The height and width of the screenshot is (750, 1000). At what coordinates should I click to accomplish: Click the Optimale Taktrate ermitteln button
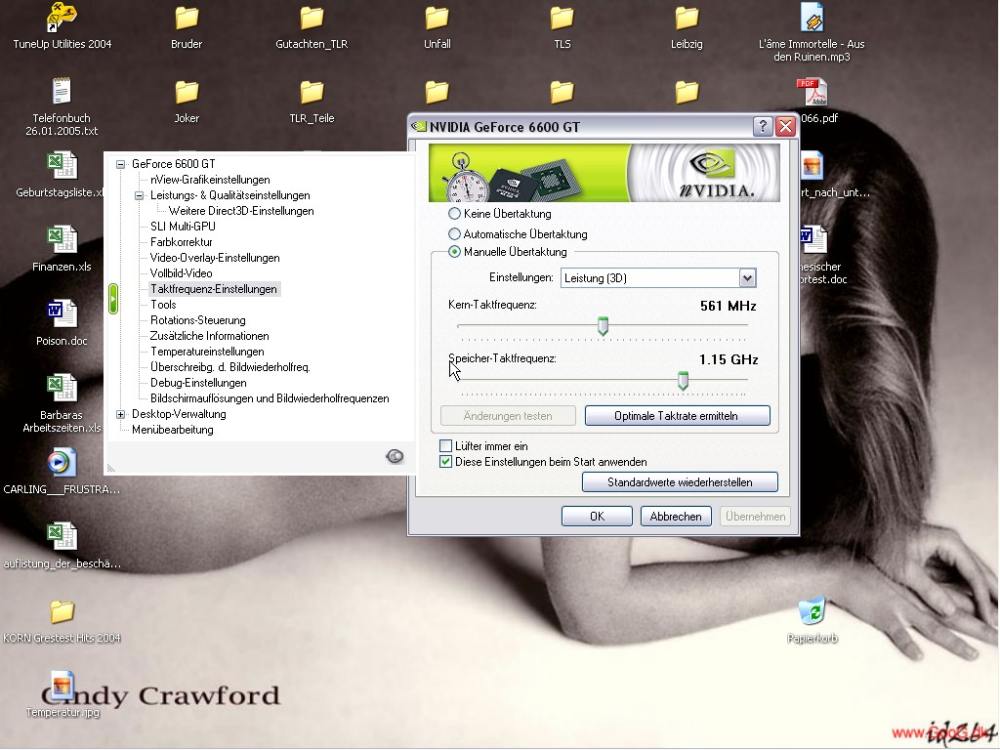[x=677, y=416]
